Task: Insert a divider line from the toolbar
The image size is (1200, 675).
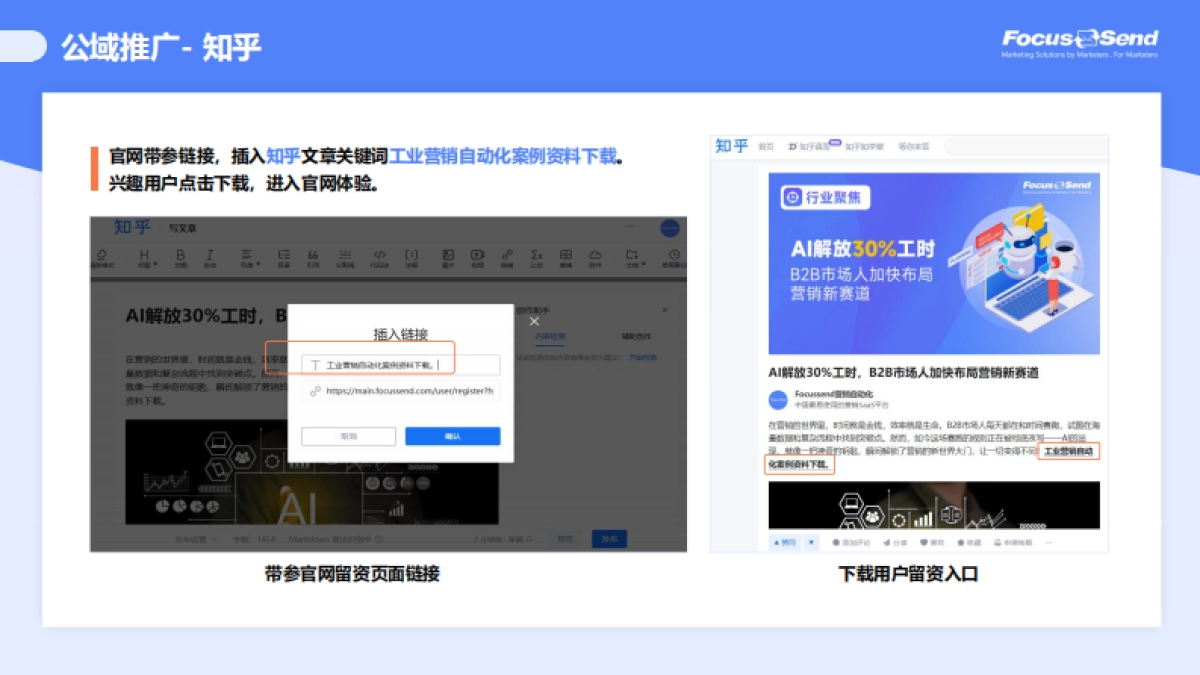Action: tap(344, 253)
